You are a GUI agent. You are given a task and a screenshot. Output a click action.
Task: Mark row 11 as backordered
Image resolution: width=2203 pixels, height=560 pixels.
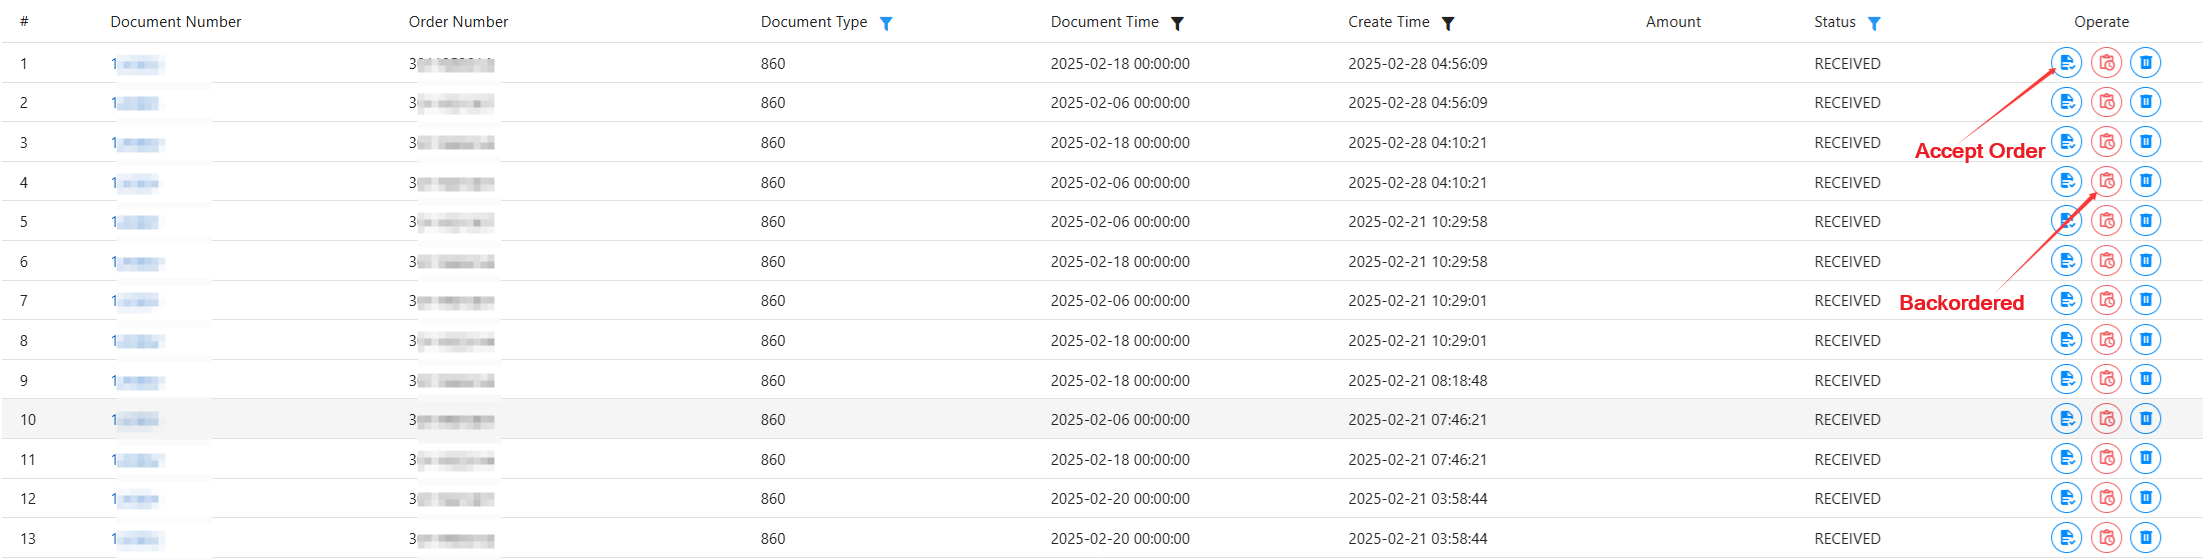point(2106,459)
